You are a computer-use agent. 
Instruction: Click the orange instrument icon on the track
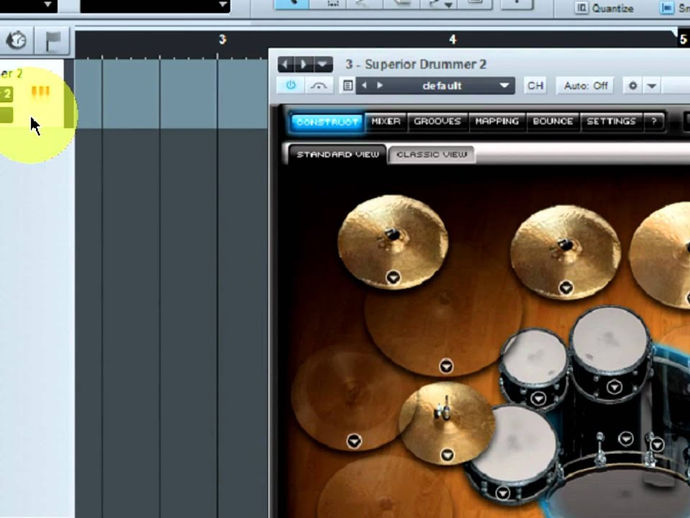[x=40, y=92]
